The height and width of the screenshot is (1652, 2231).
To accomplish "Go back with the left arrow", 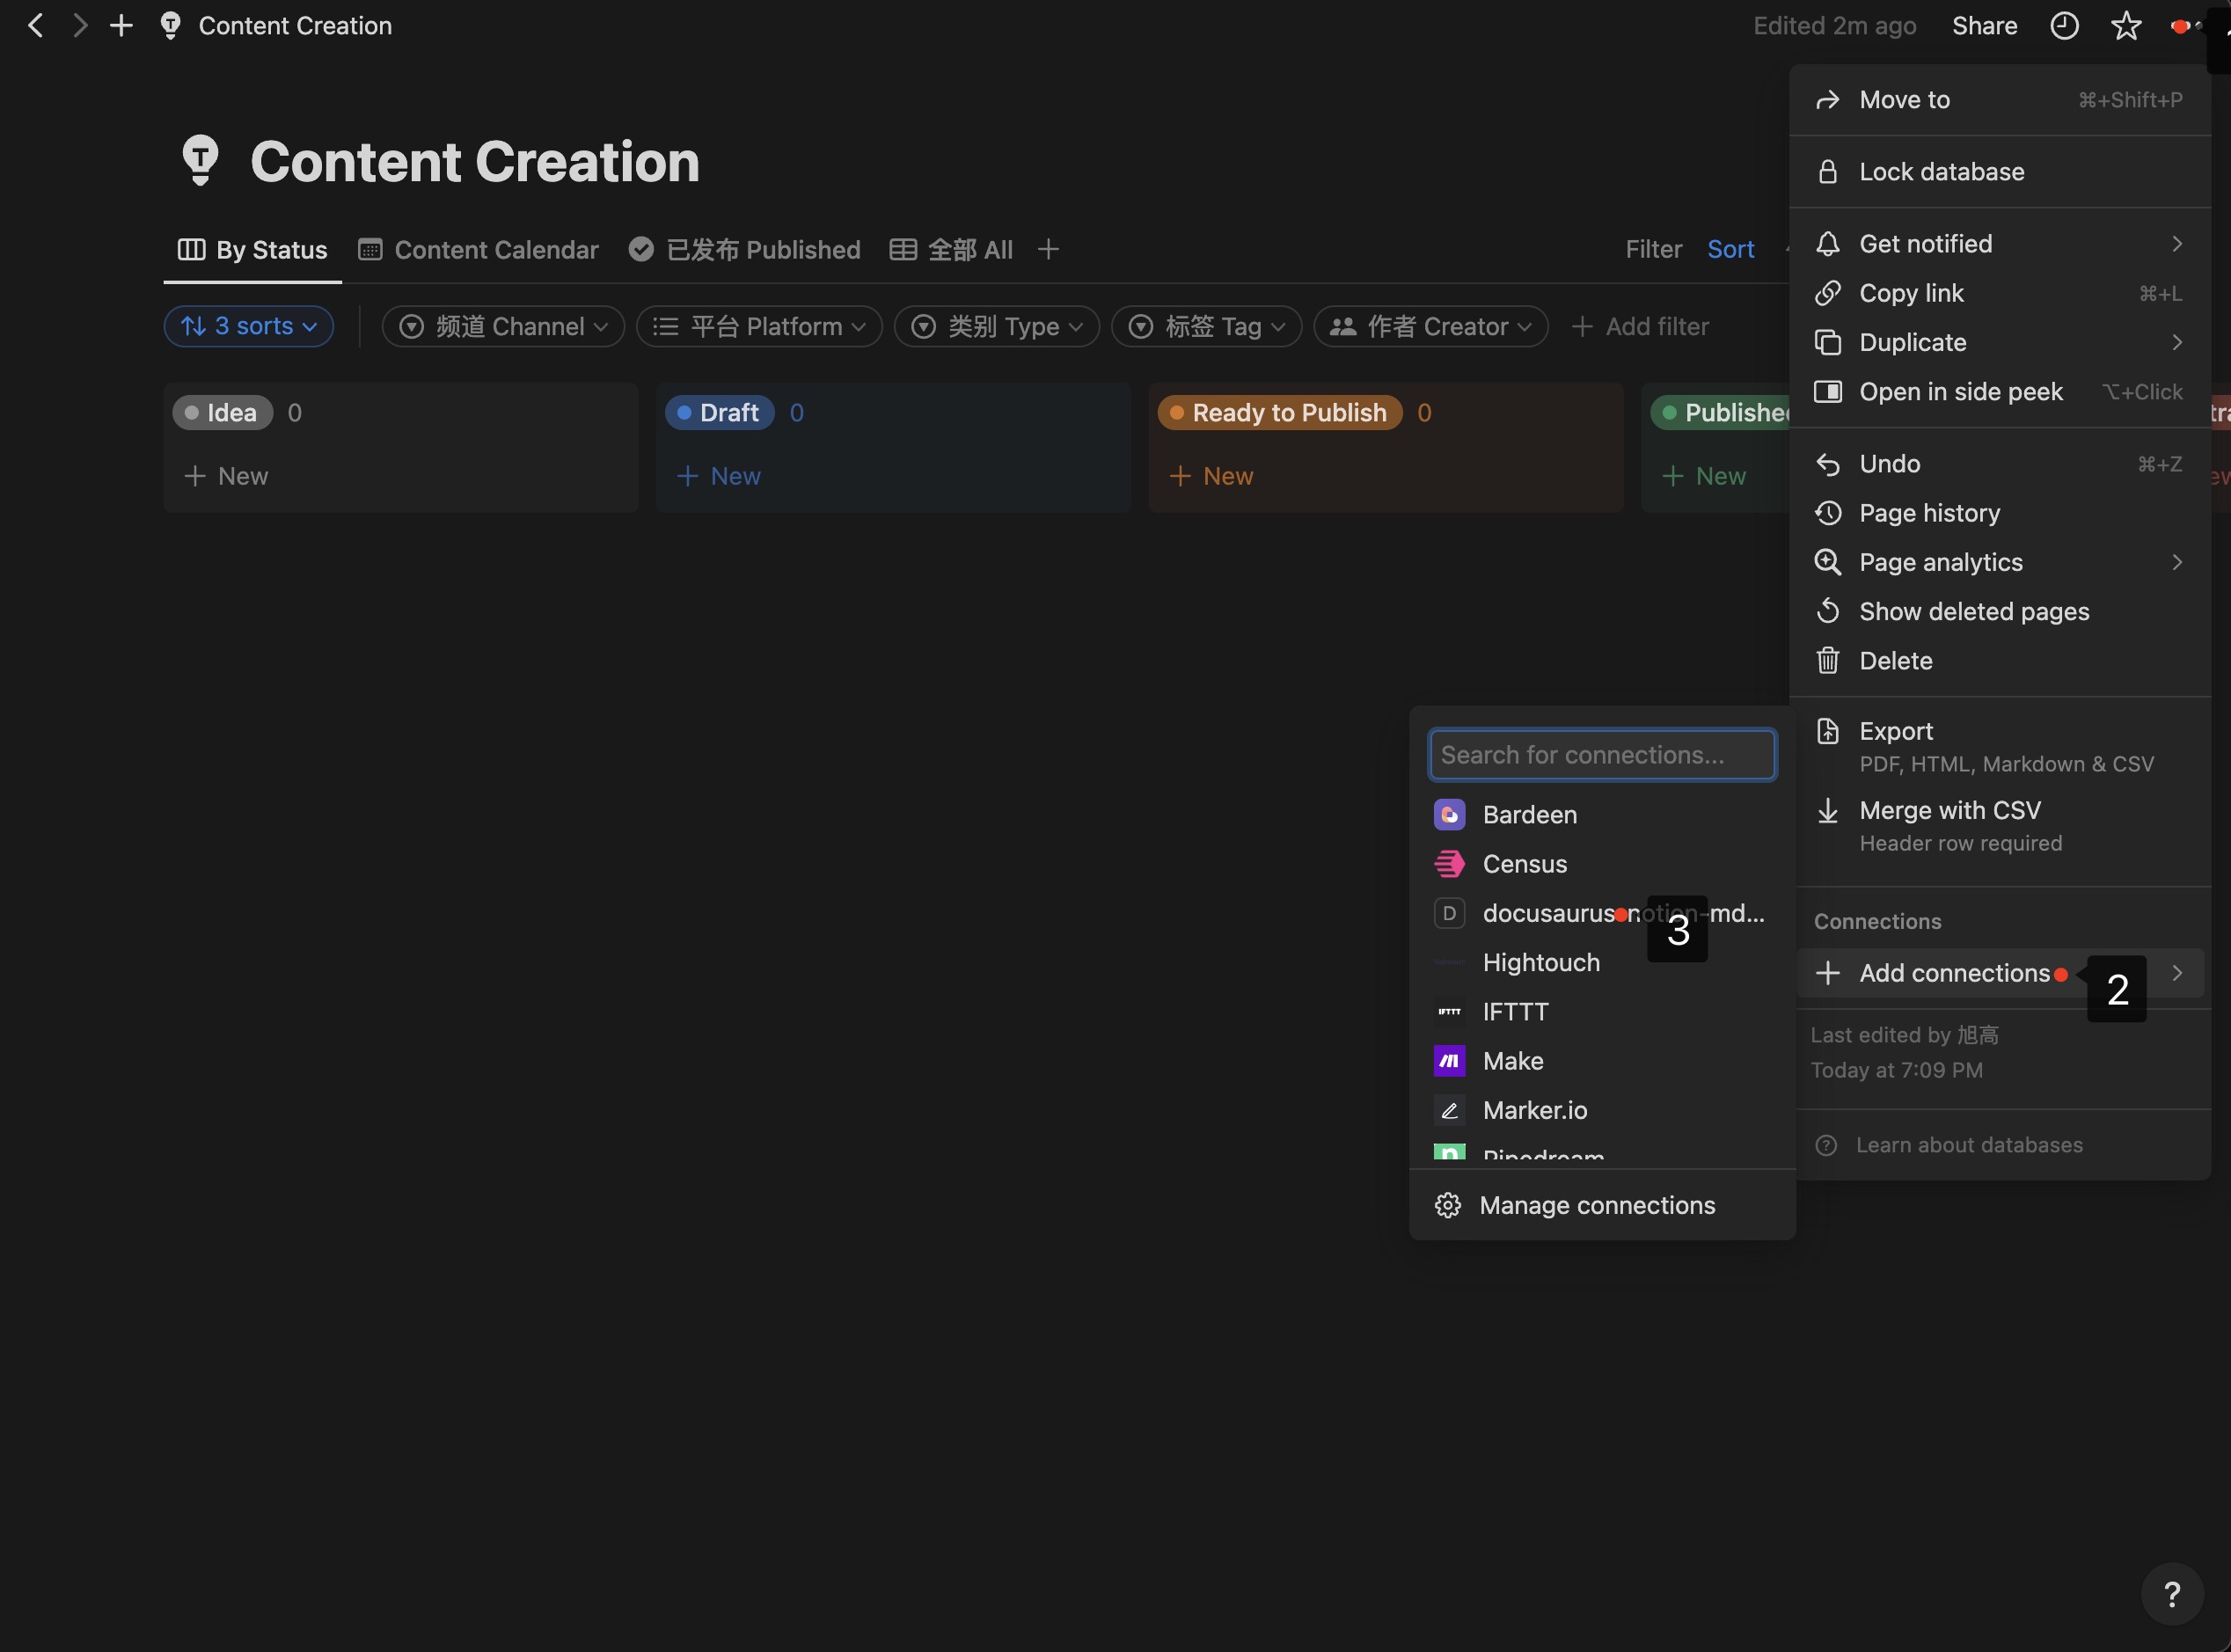I will click(36, 26).
